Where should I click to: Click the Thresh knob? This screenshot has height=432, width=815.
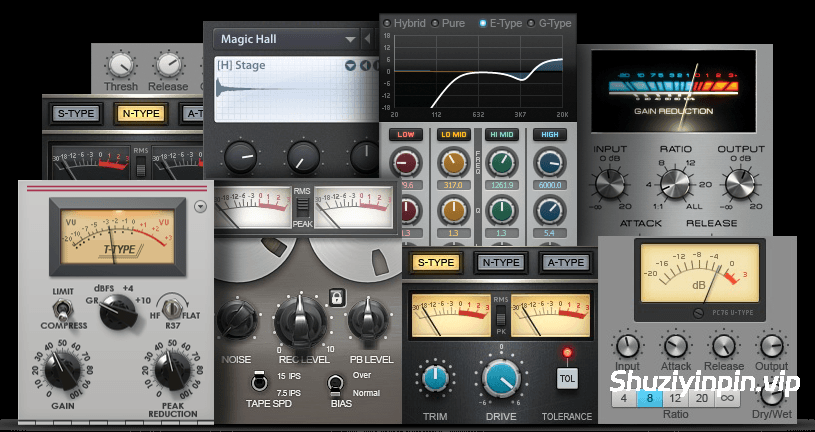pos(121,65)
